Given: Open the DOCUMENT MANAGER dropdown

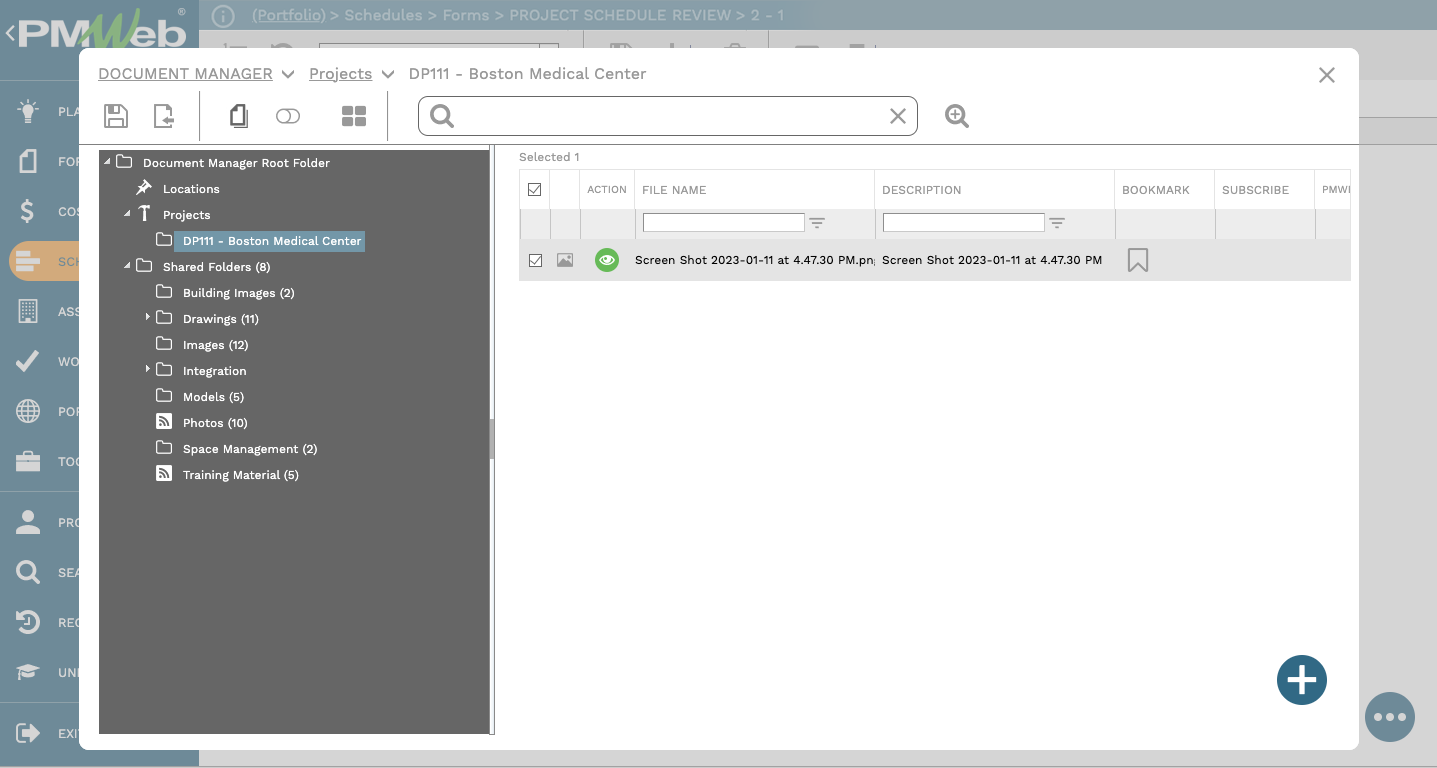Looking at the screenshot, I should pyautogui.click(x=288, y=73).
